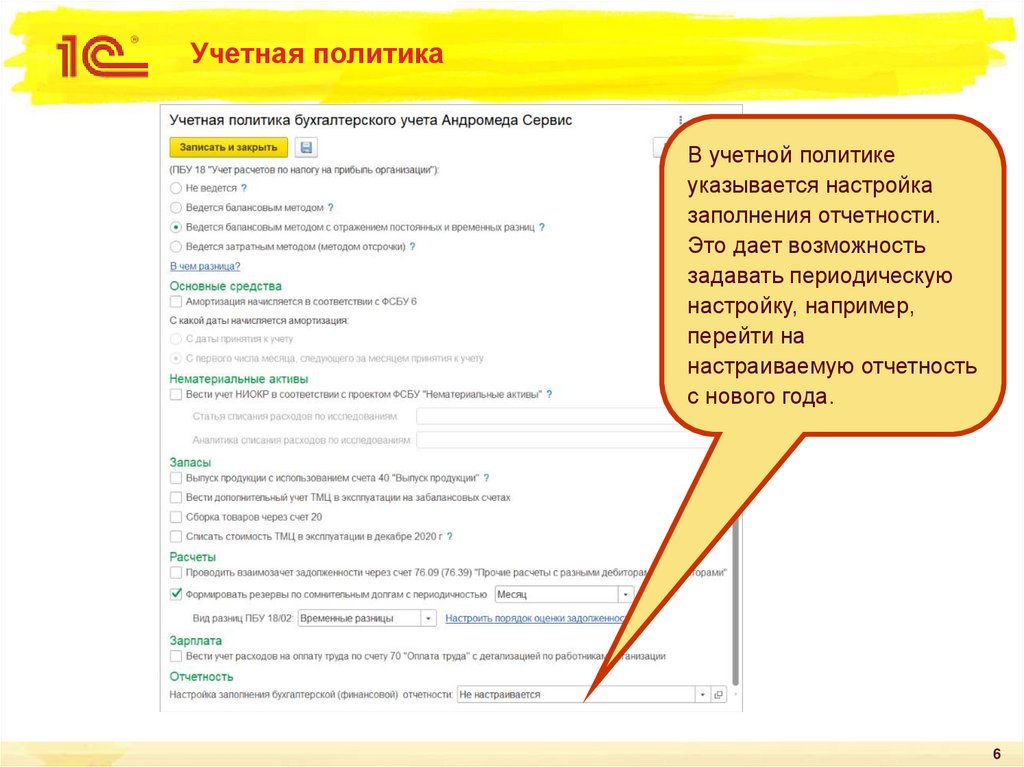Click the "Запасы" section heading
The width and height of the screenshot is (1024, 767).
tap(190, 463)
